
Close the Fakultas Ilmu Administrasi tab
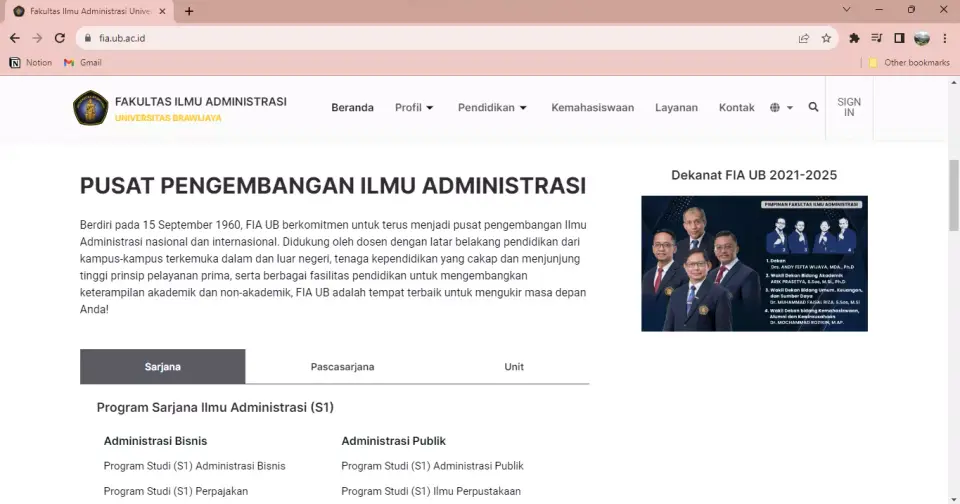coord(162,11)
